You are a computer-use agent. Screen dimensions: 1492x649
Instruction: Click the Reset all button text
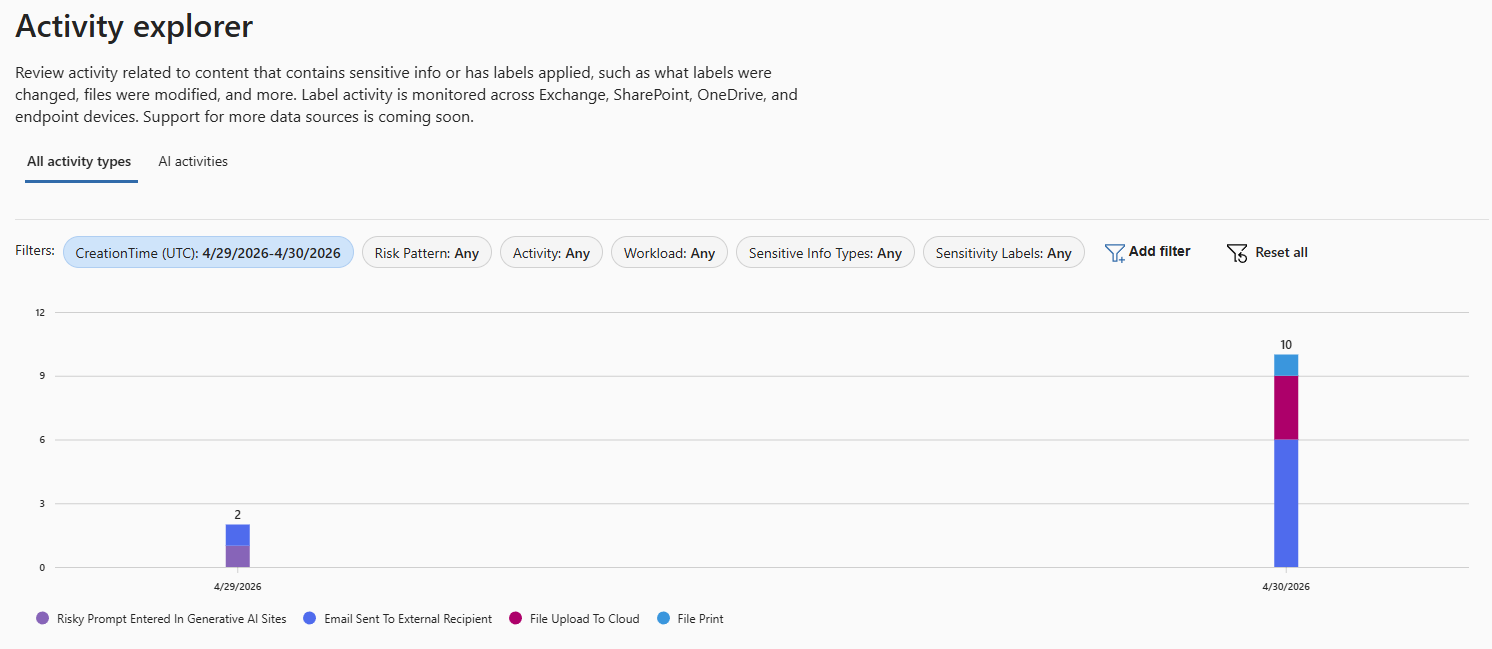1281,253
